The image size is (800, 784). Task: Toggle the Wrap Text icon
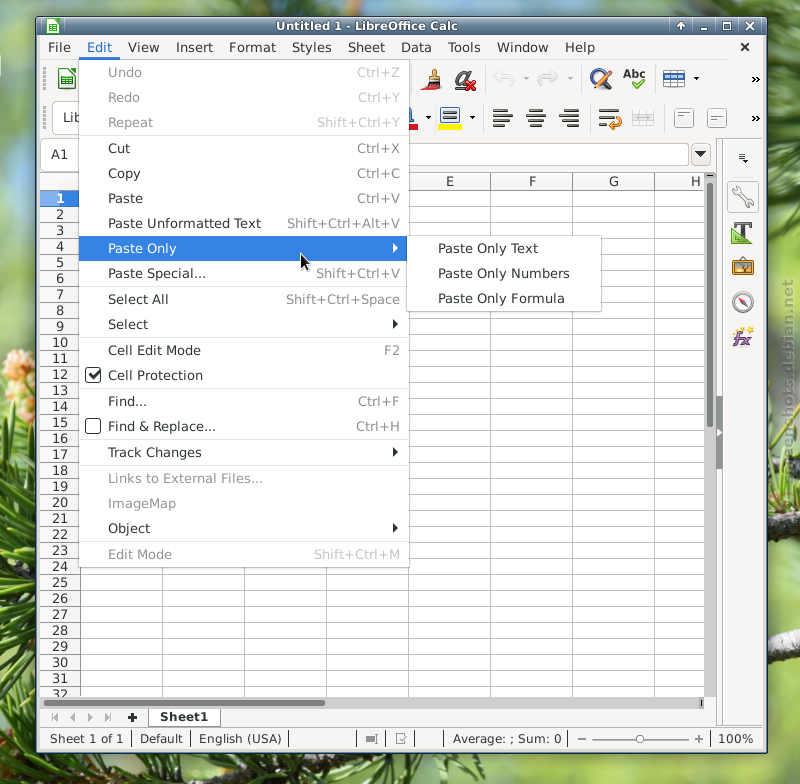[x=610, y=118]
